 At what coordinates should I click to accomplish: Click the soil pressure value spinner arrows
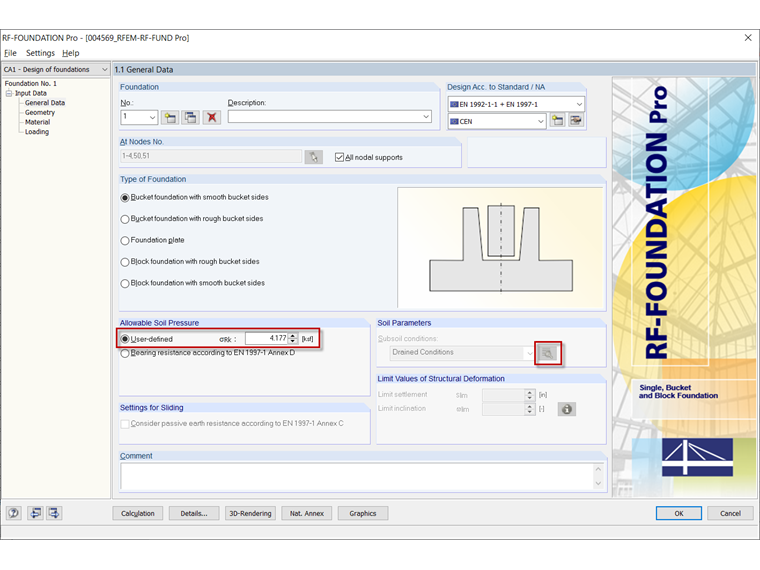293,338
